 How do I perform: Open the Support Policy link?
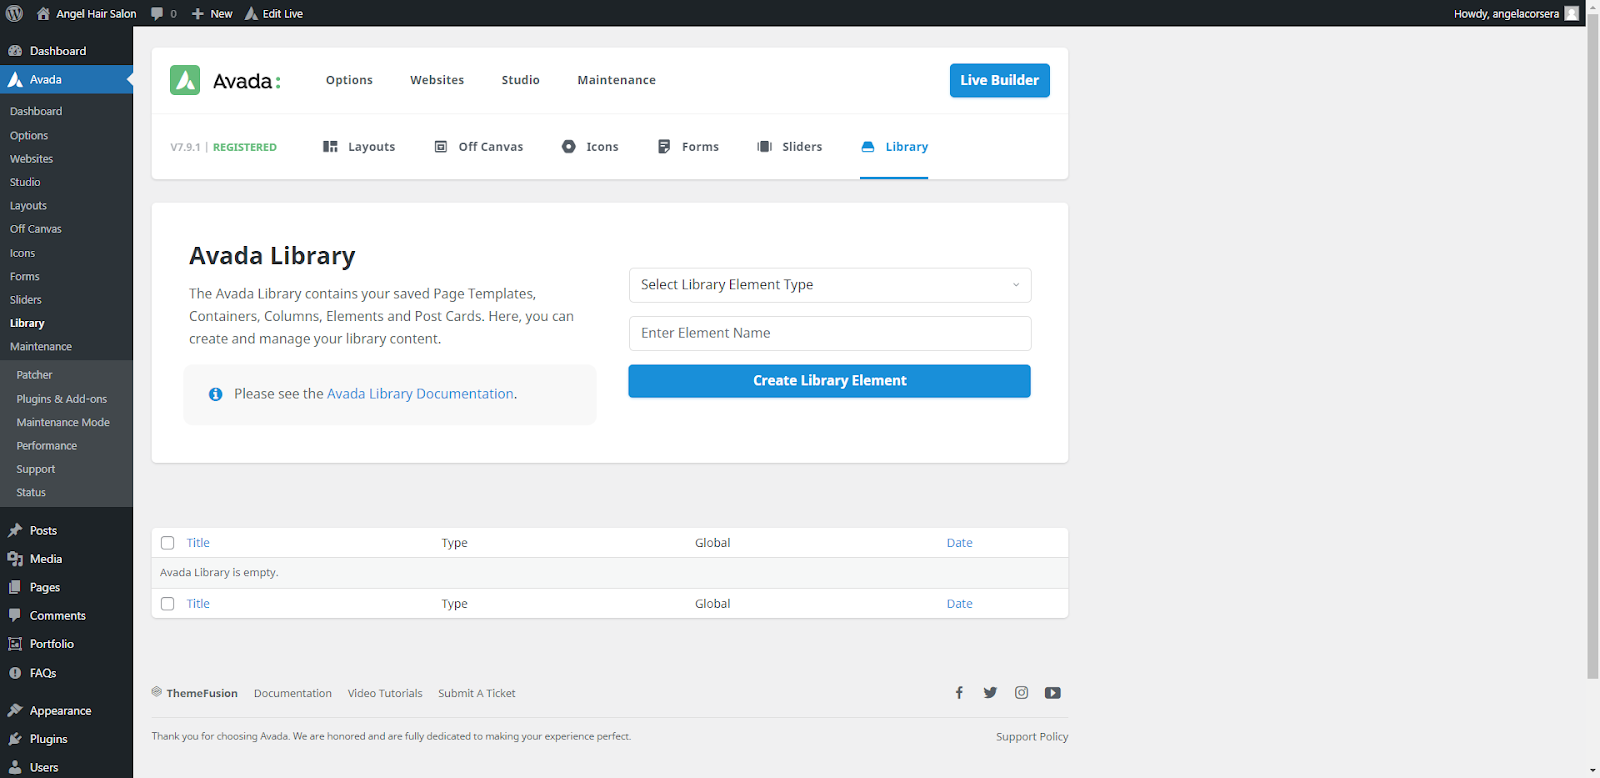coord(1032,737)
